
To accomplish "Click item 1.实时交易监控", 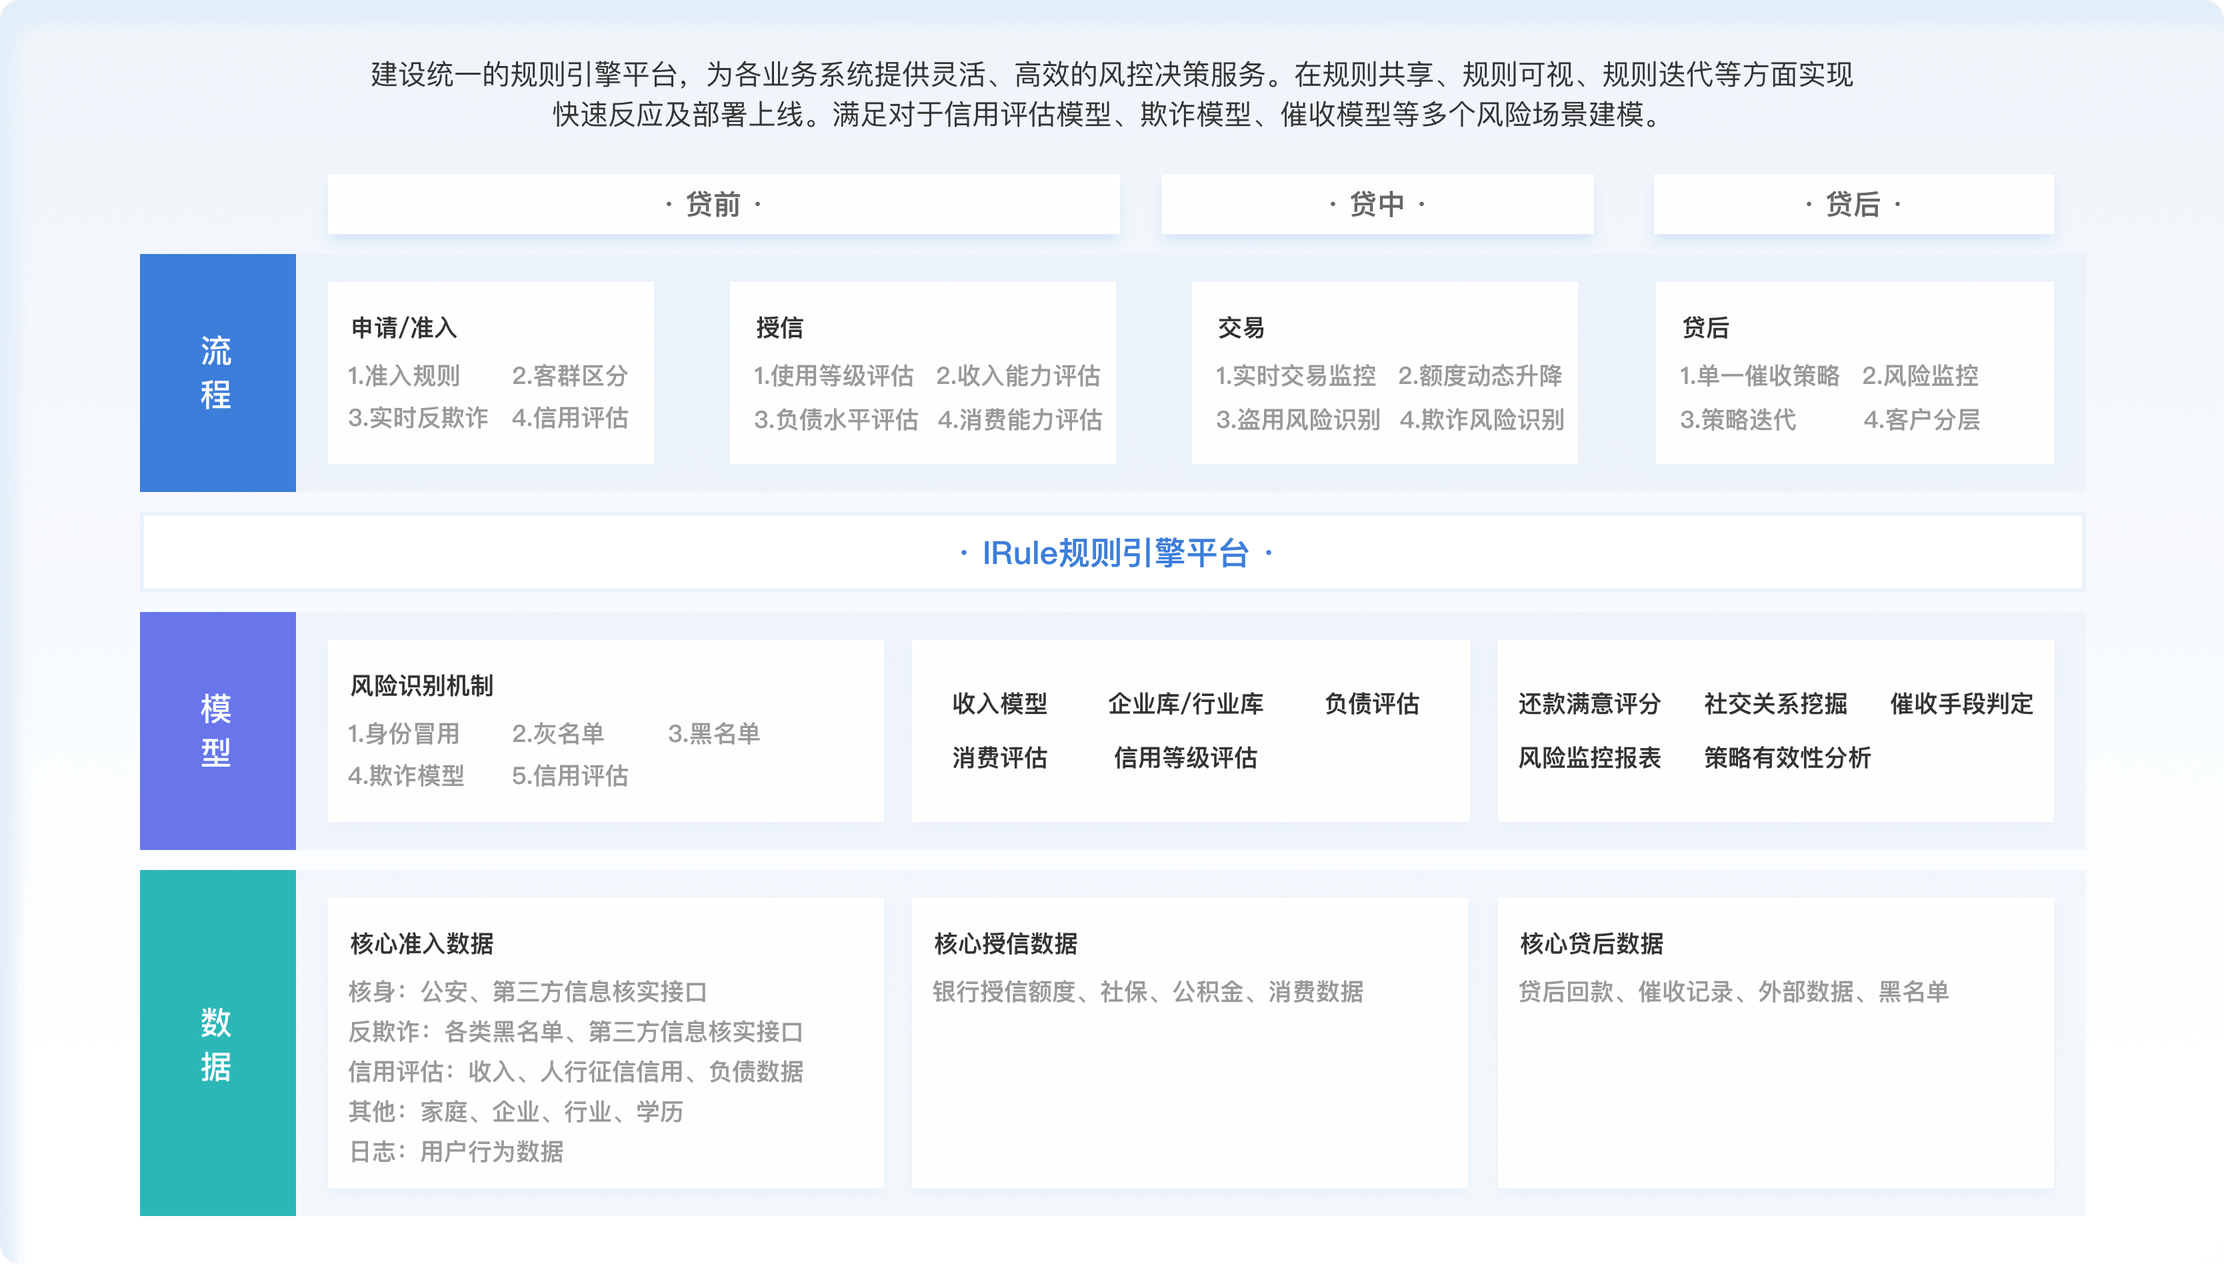I will [x=1295, y=376].
